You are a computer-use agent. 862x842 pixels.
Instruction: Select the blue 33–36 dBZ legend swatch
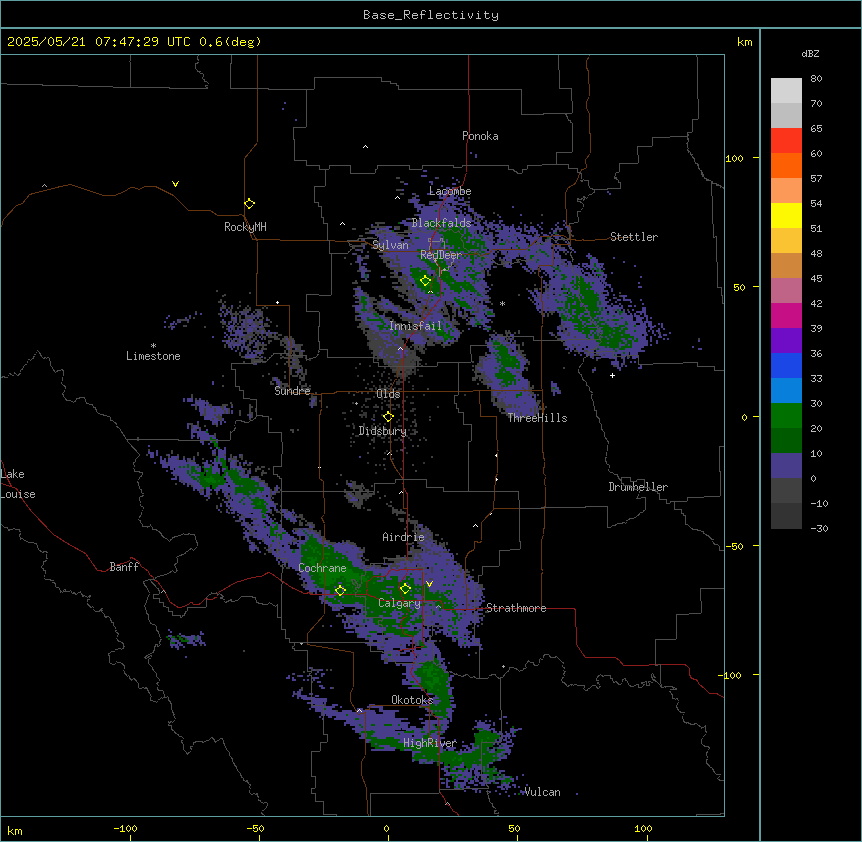786,365
